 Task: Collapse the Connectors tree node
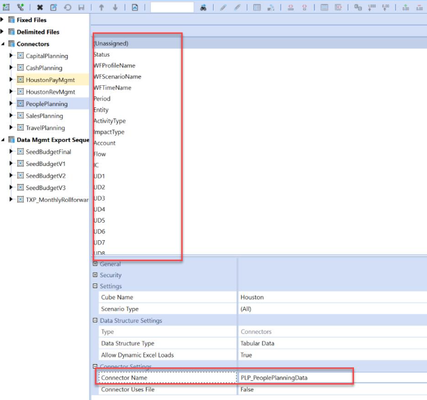(x=3, y=44)
